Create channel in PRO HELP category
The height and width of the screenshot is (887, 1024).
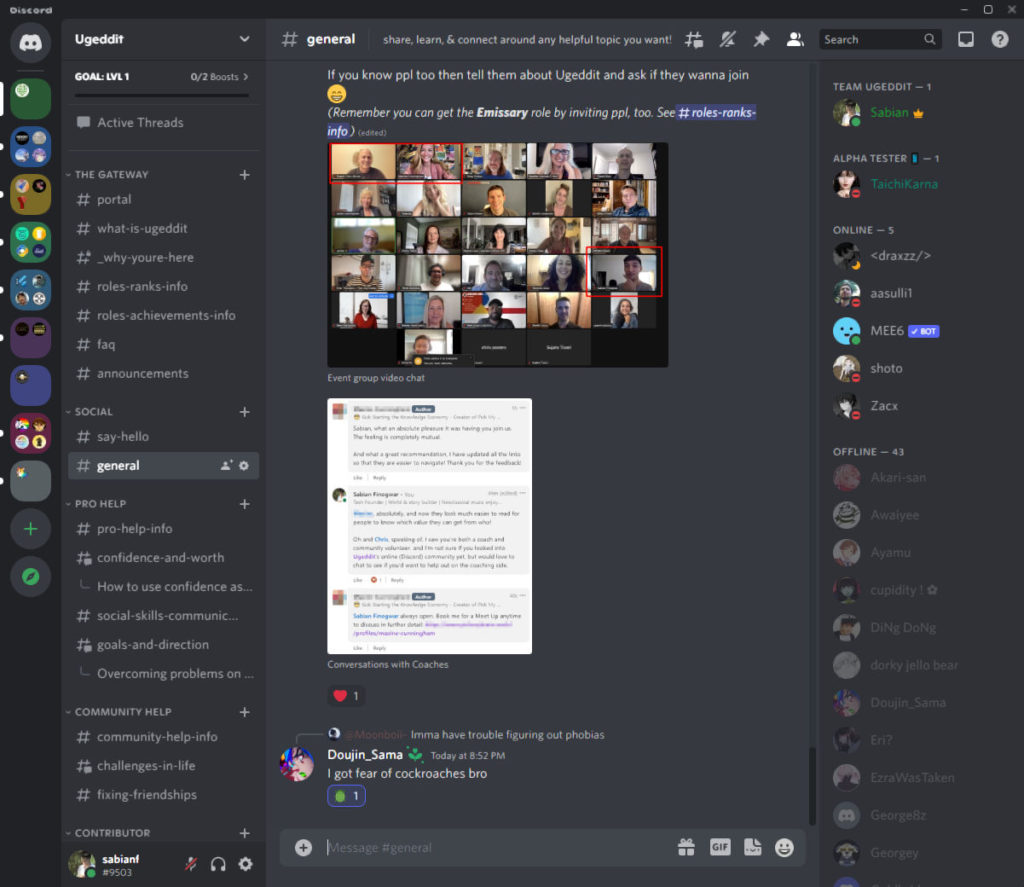point(244,504)
